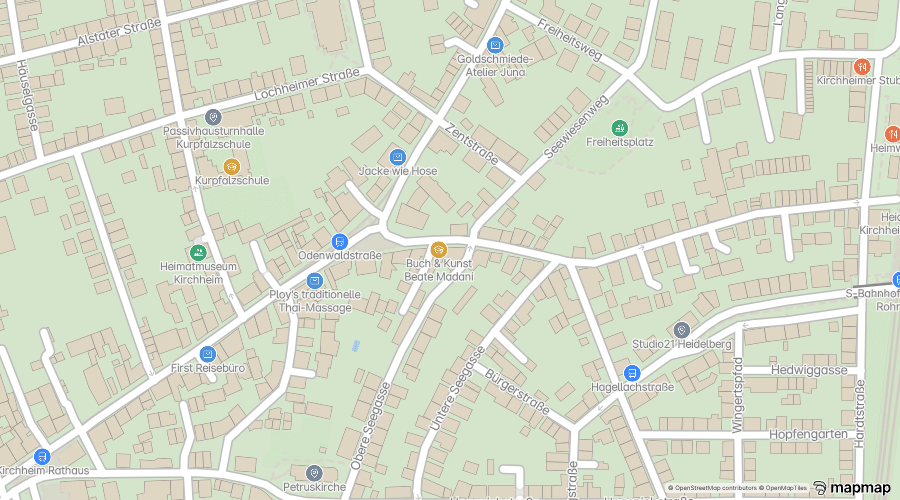900x500 pixels.
Task: Select the Kirchheim Rathaus transit stop icon
Action: (41, 457)
